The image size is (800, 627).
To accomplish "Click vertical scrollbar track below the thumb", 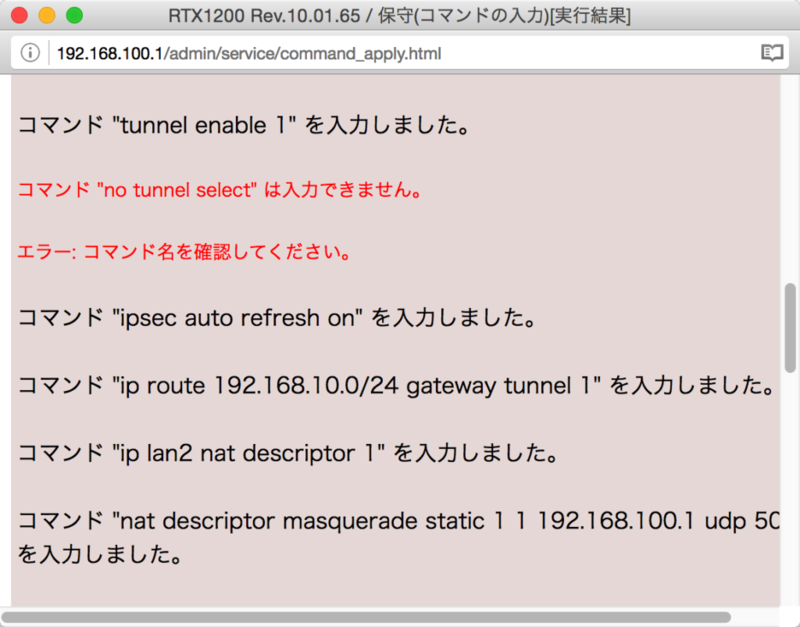I will click(790, 480).
